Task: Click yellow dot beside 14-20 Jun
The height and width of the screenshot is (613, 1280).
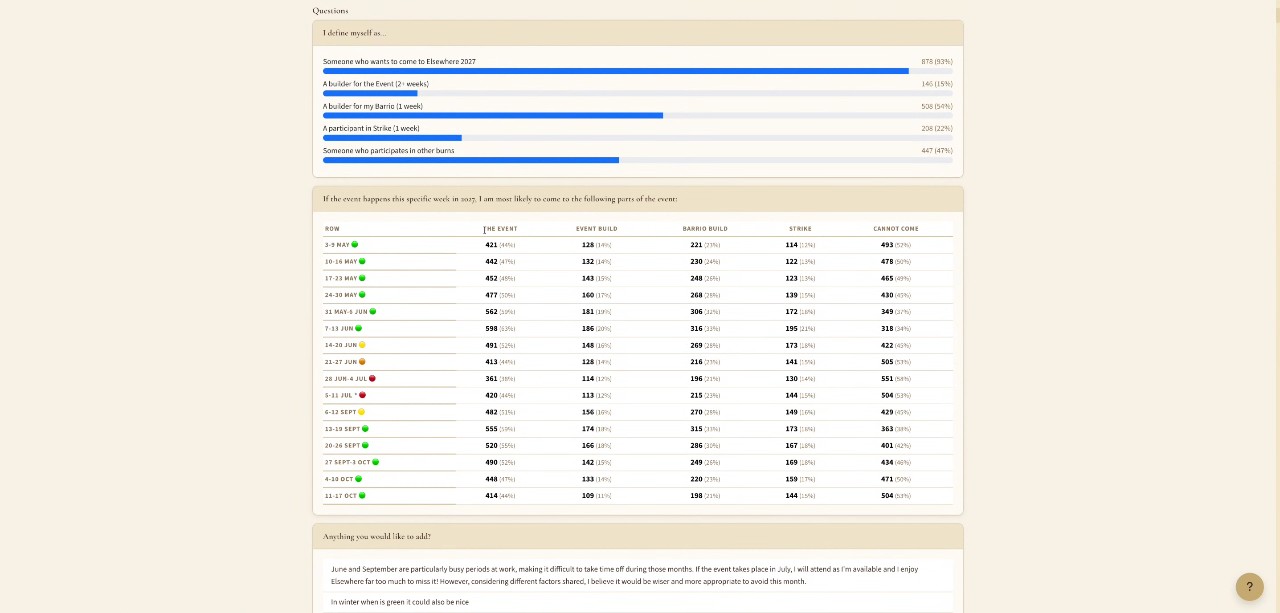Action: point(362,345)
